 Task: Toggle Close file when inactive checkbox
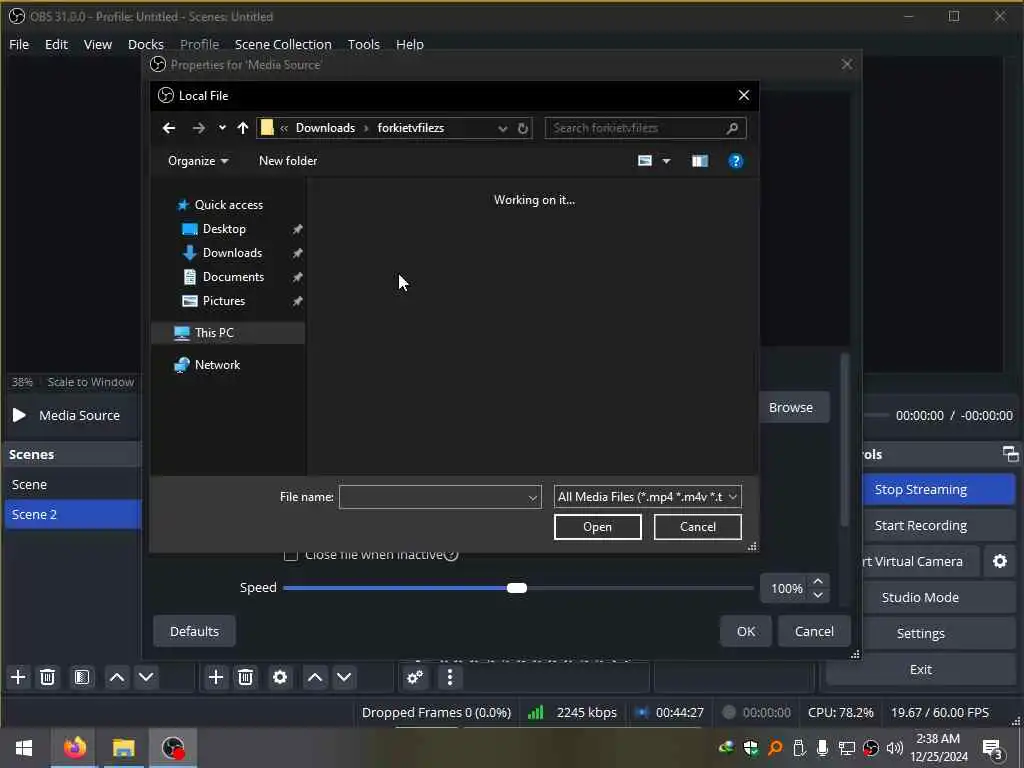point(291,555)
